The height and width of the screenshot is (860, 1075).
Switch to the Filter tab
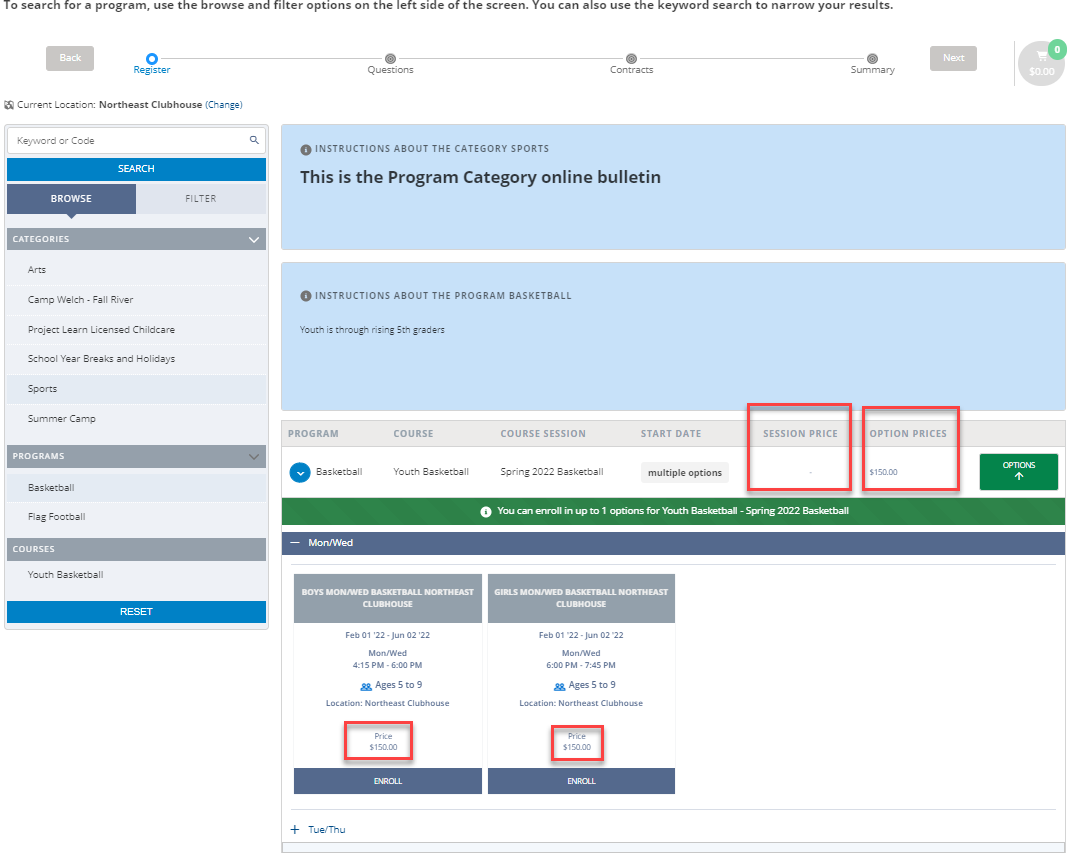(200, 198)
